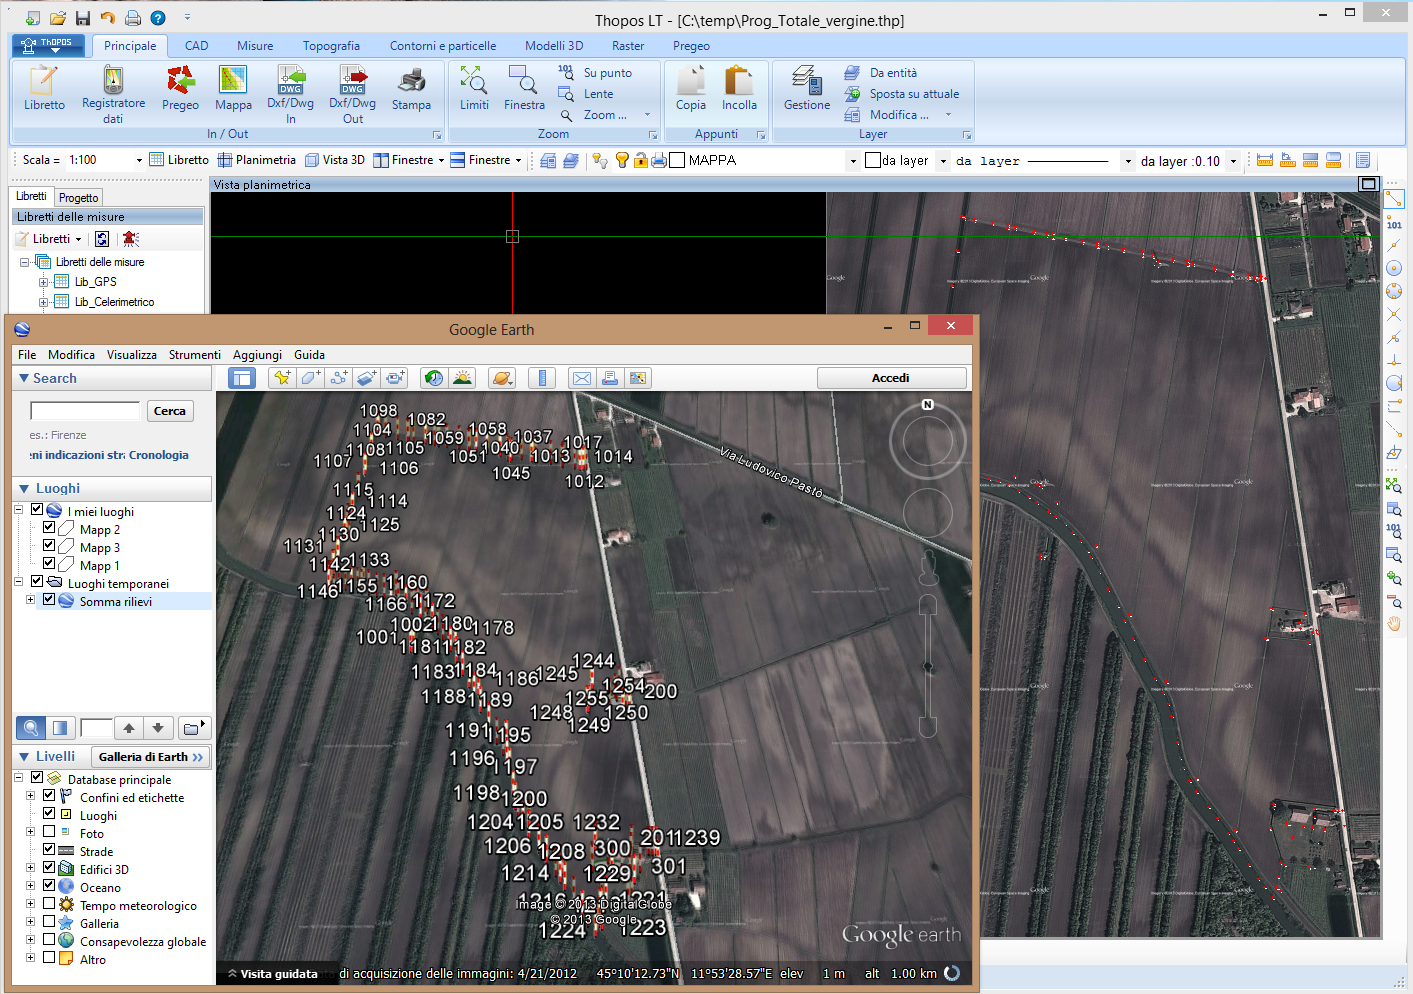Open the da layer :0.10 lineweight dropdown
The height and width of the screenshot is (994, 1413).
(x=1233, y=160)
